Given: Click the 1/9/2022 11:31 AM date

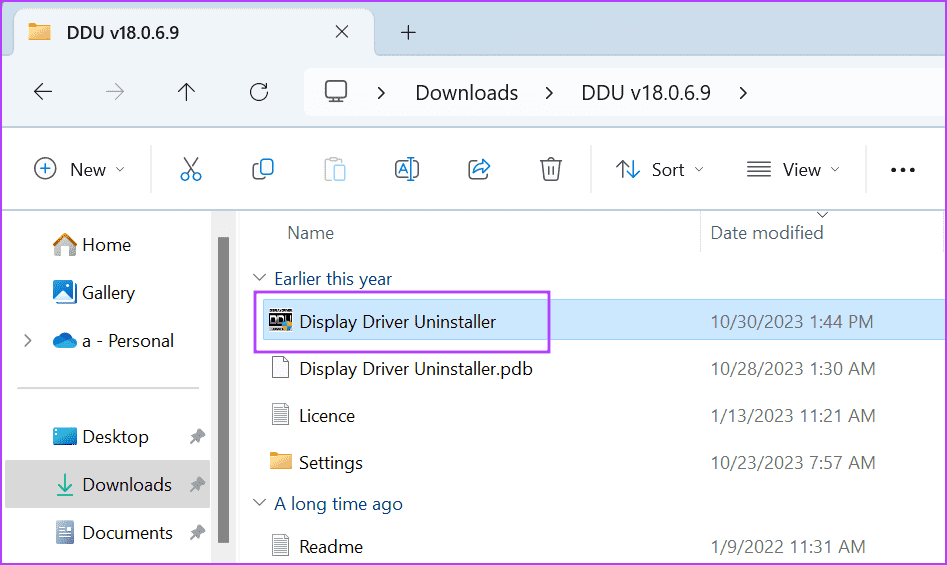Looking at the screenshot, I should click(x=788, y=546).
